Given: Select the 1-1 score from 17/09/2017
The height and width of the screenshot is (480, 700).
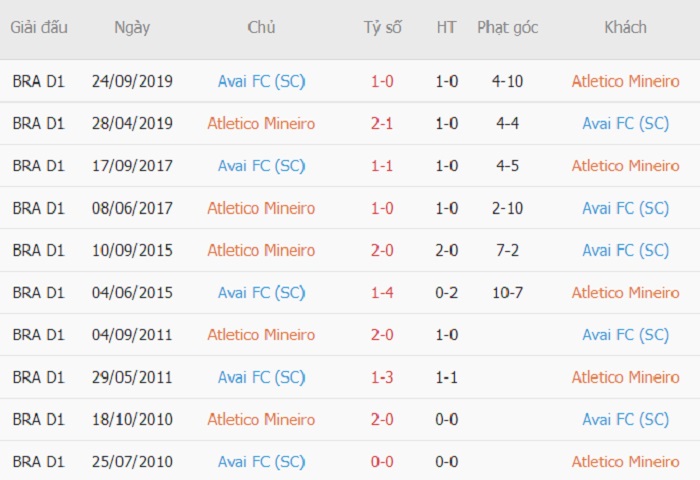Looking at the screenshot, I should pyautogui.click(x=382, y=166).
